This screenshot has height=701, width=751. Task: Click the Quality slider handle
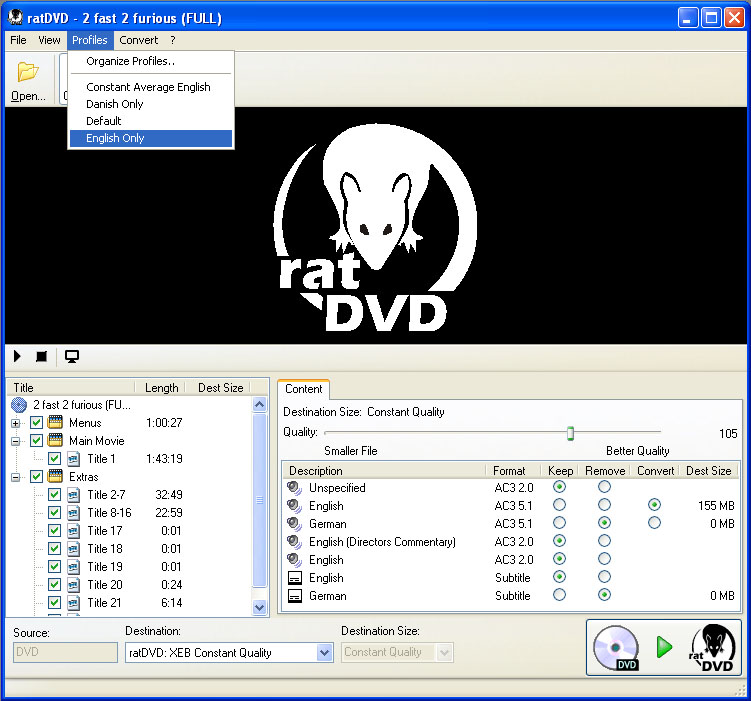click(x=570, y=433)
